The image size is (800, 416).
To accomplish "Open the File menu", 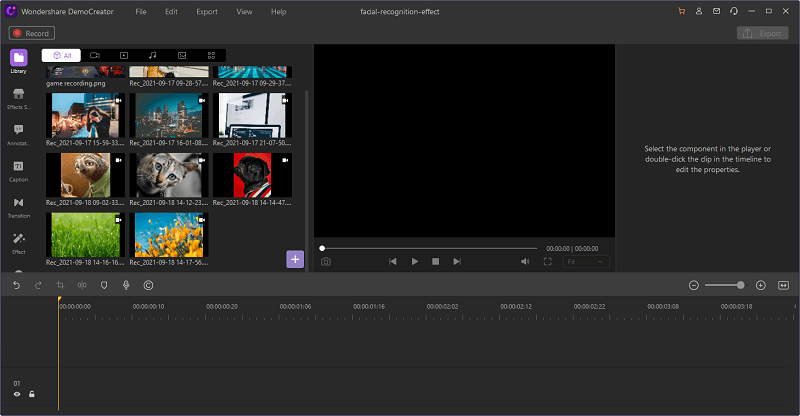I will [141, 11].
